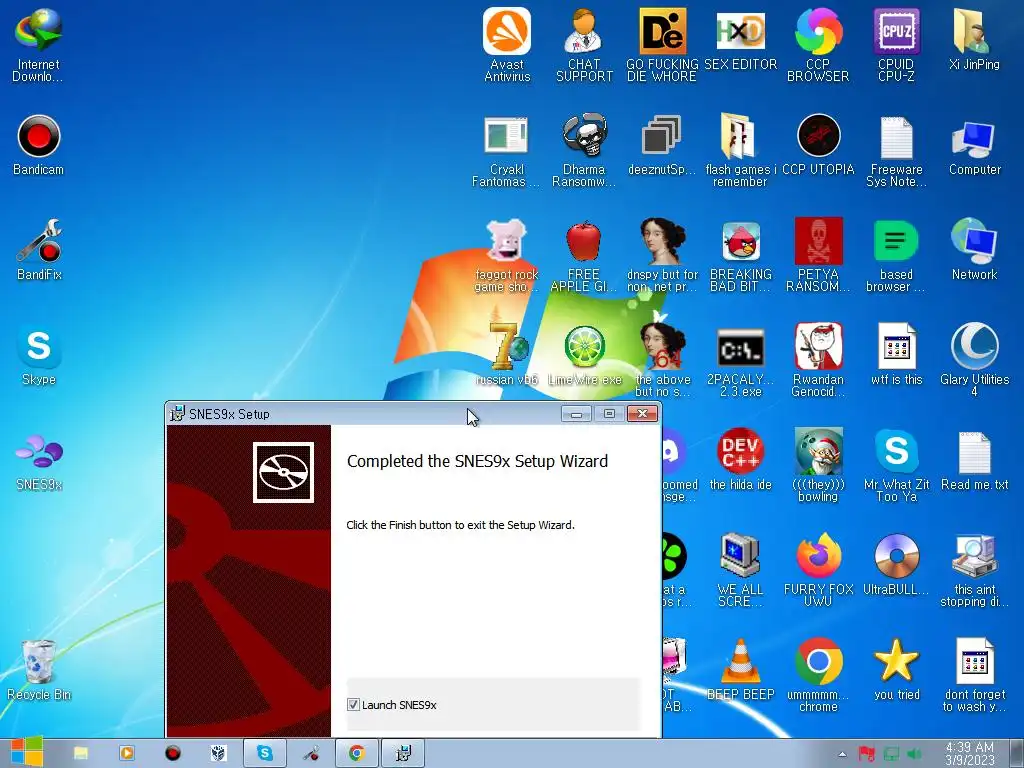The width and height of the screenshot is (1024, 768).
Task: Select the CCP BROWSER icon
Action: point(818,44)
